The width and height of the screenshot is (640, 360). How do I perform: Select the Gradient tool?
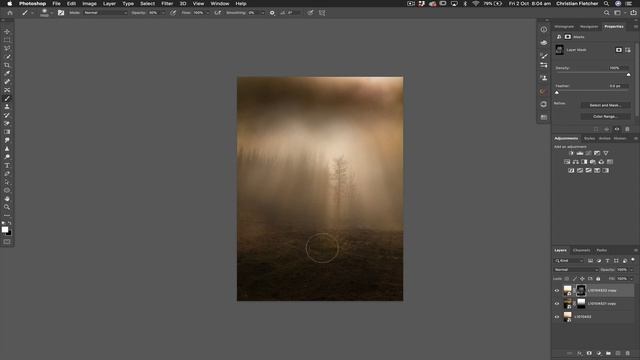click(x=7, y=132)
